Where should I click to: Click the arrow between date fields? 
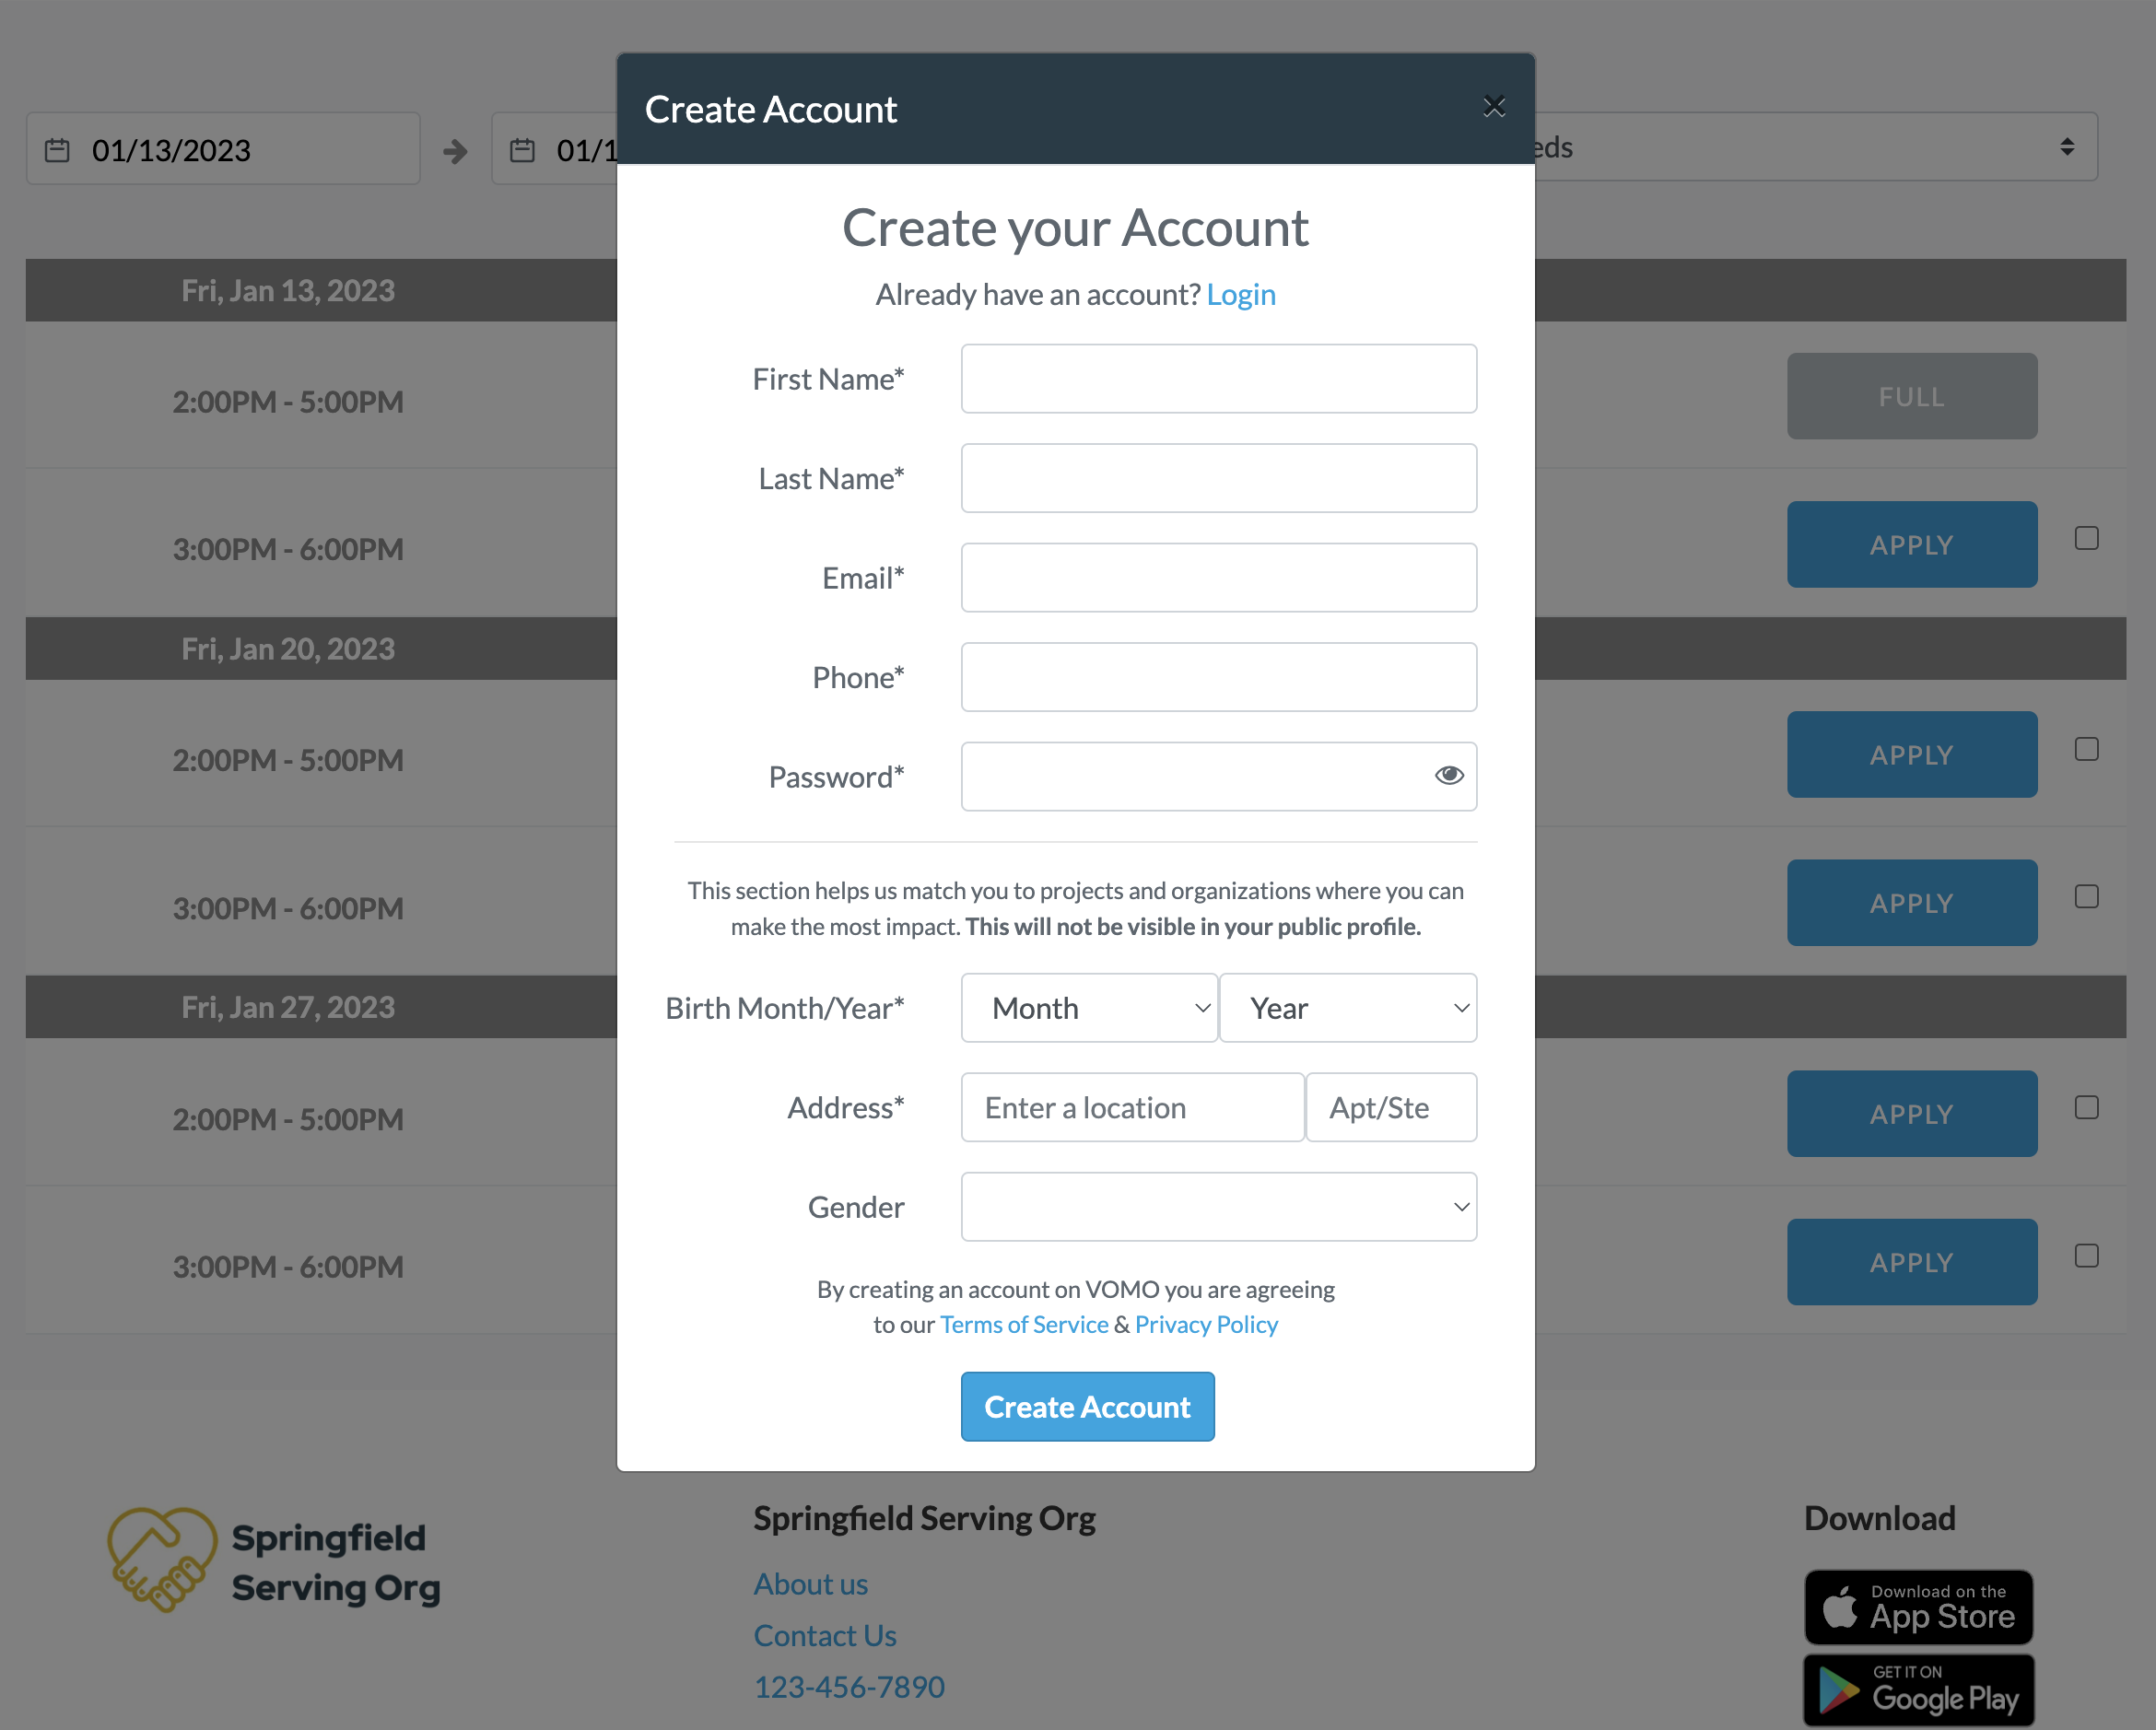coord(455,151)
